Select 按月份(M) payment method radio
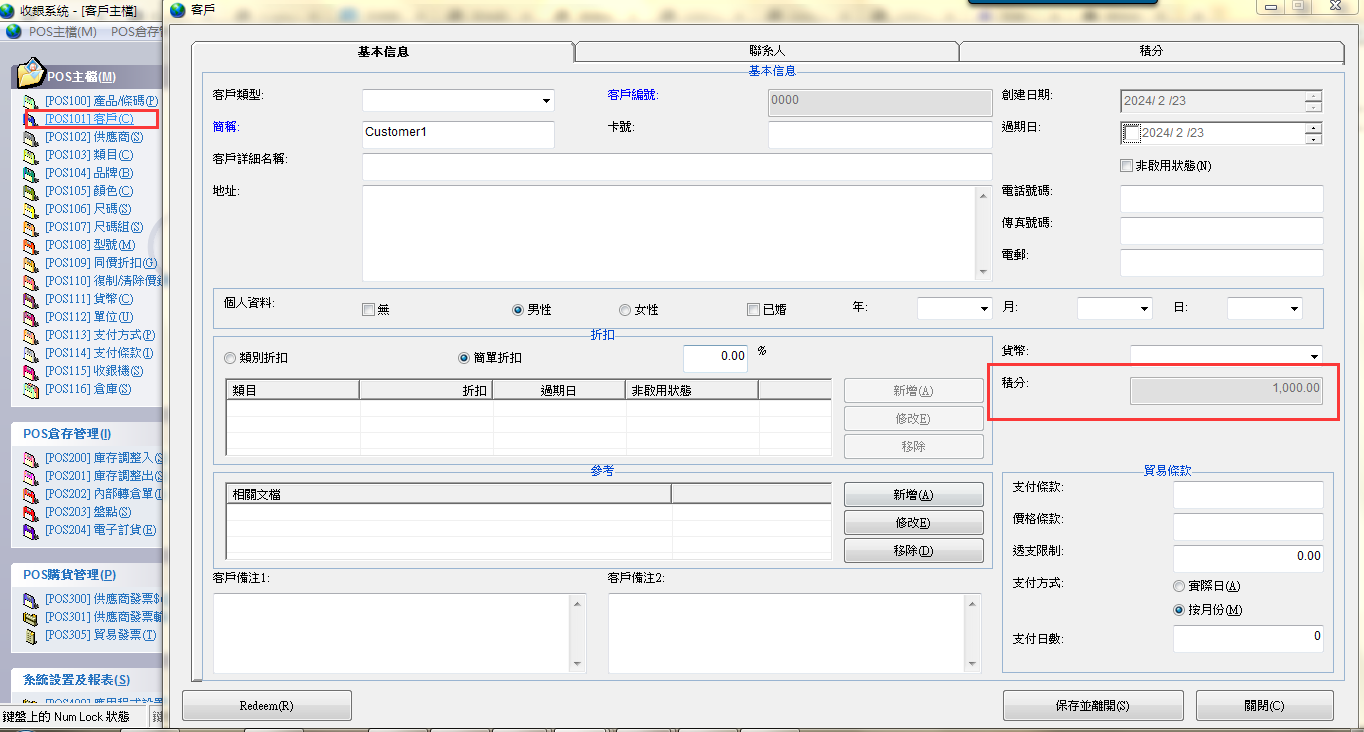Viewport: 1364px width, 732px height. click(x=1180, y=610)
